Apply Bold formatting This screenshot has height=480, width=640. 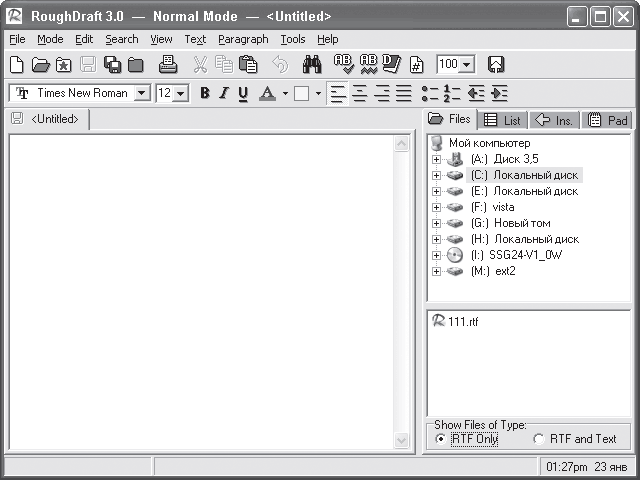pos(205,93)
